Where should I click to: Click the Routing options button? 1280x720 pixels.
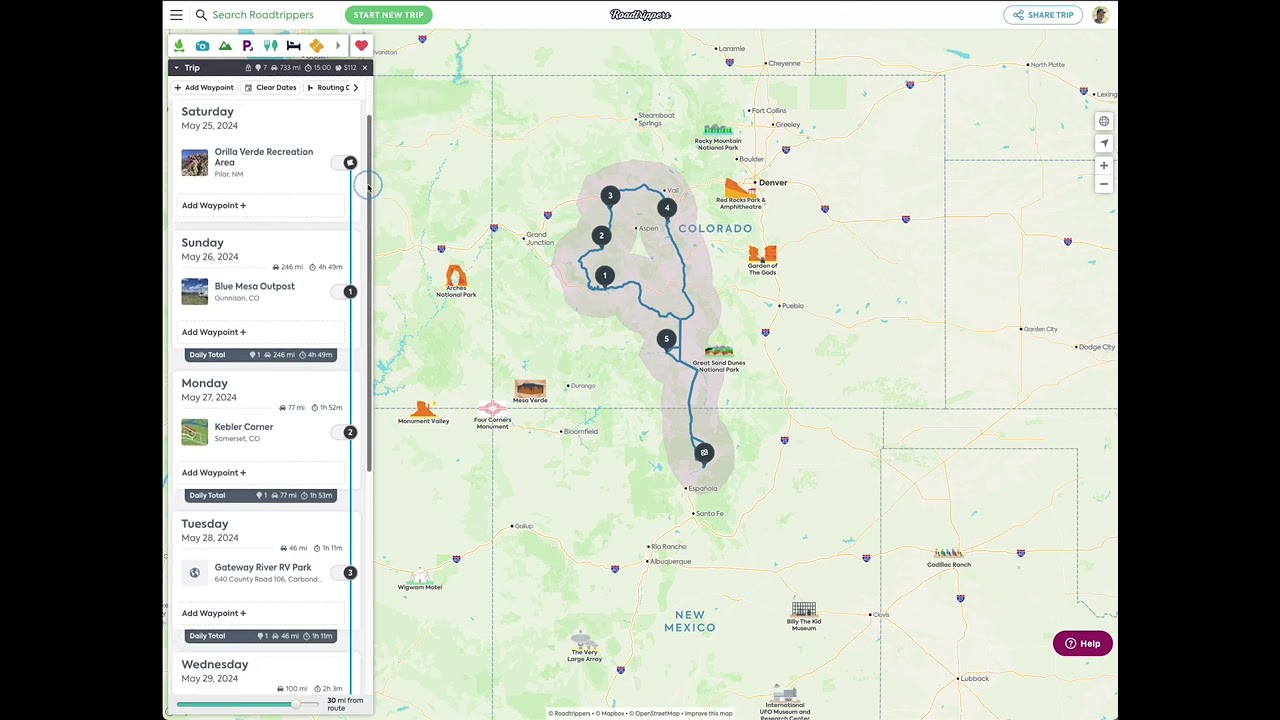[x=329, y=88]
